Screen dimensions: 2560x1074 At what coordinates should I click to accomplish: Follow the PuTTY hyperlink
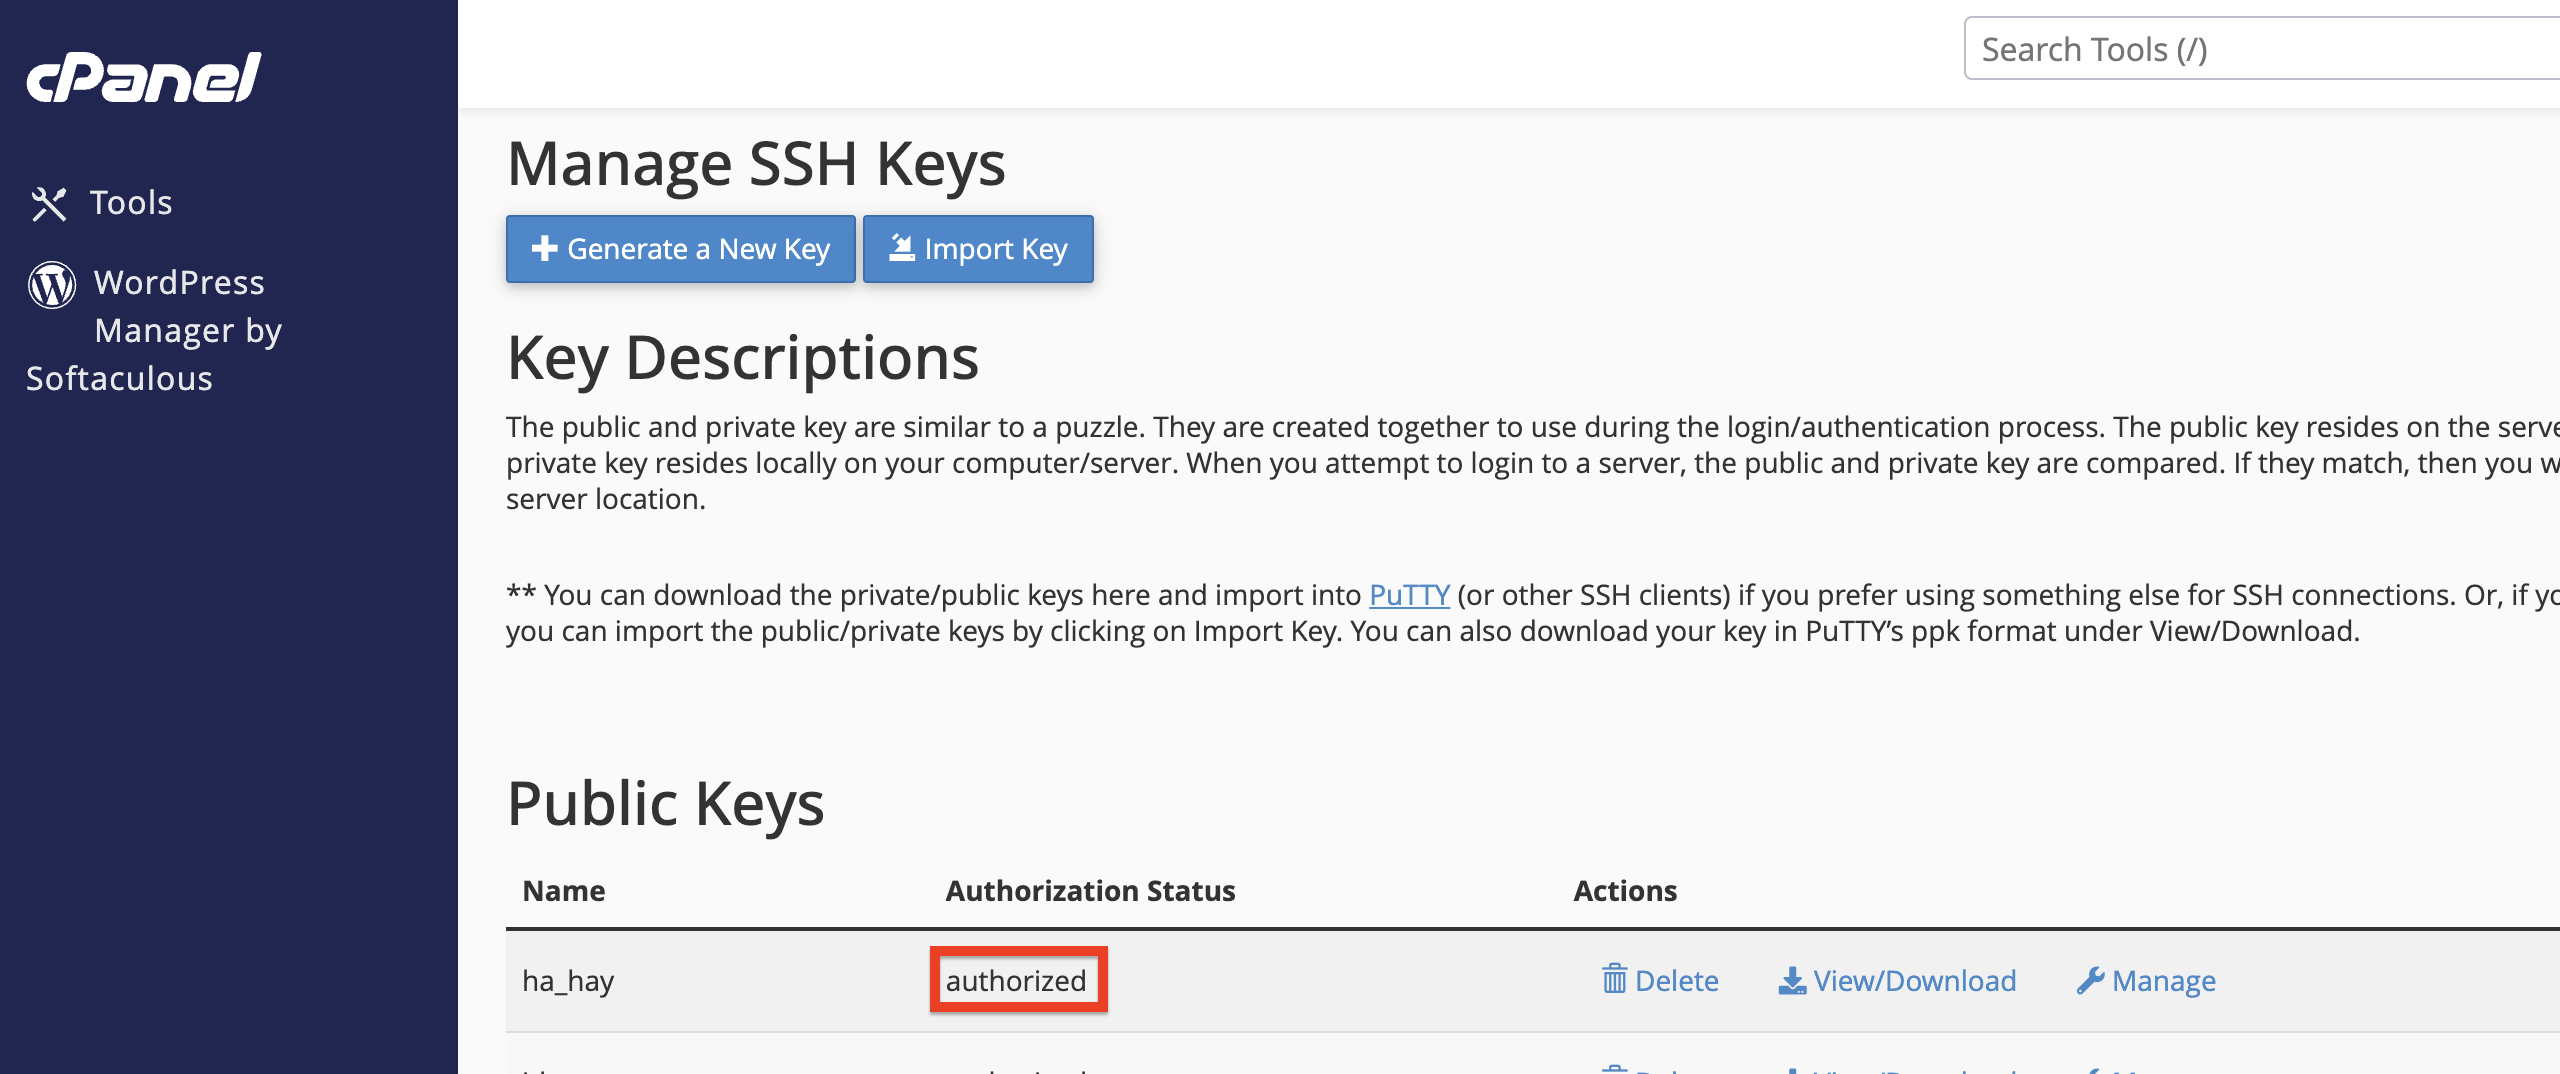coord(1409,595)
